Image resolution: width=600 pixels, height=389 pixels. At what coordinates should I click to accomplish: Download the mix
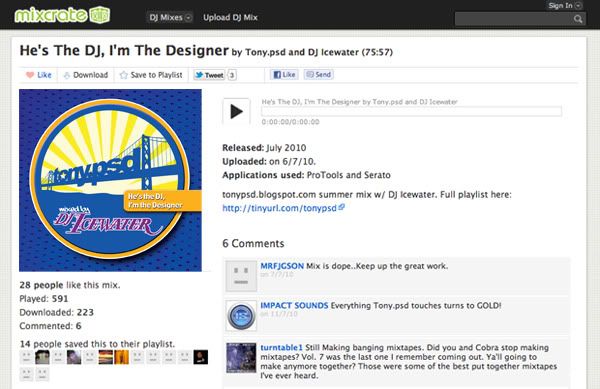coord(86,75)
